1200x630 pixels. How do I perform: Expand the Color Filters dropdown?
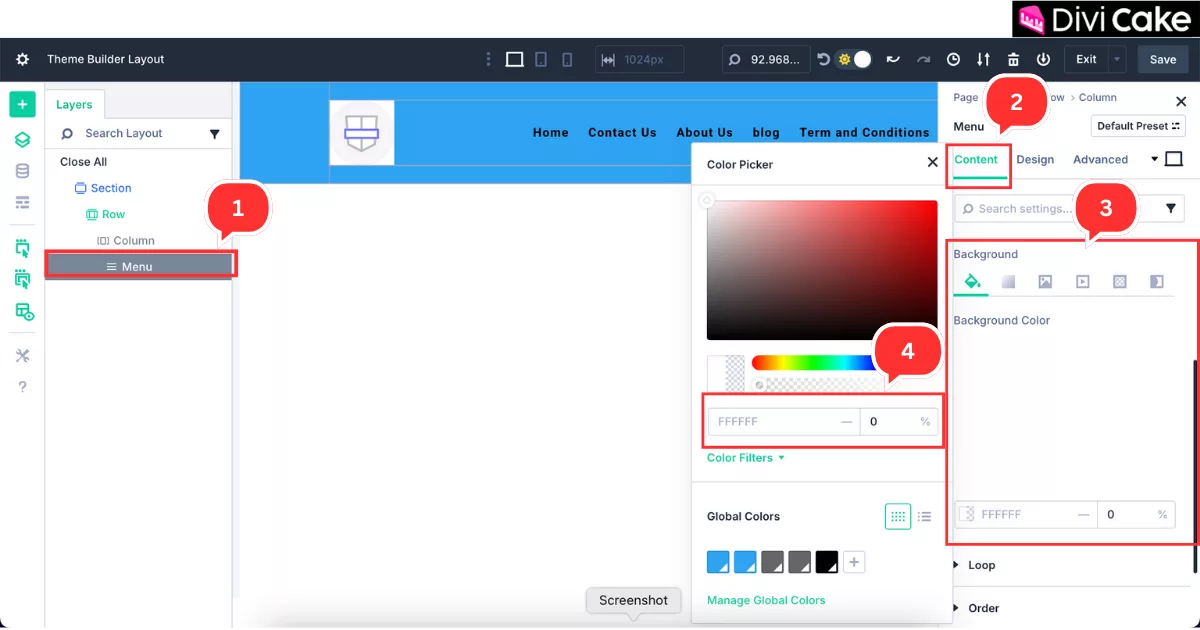coord(746,458)
